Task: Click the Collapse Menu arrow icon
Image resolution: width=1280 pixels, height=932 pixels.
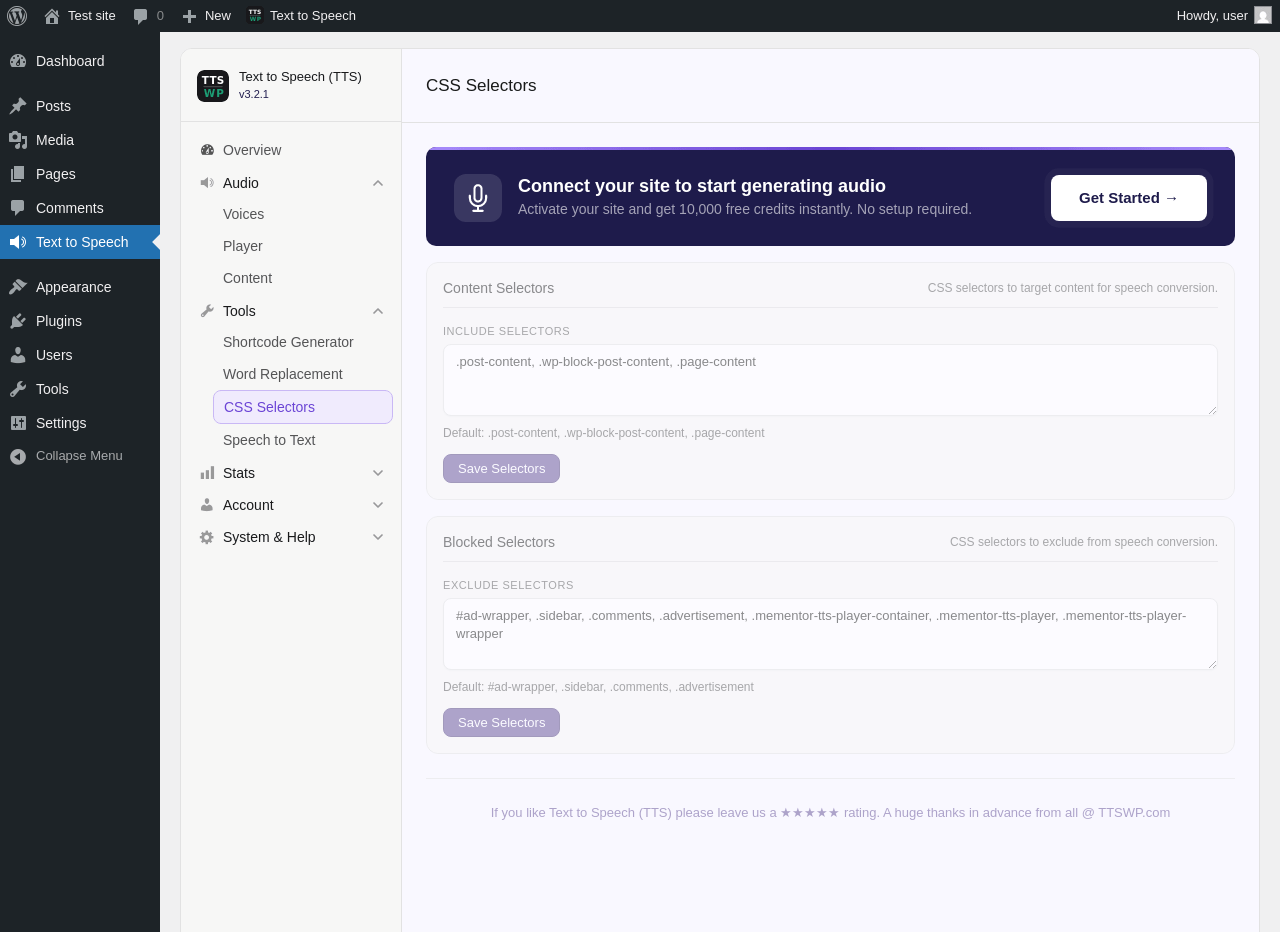Action: coord(18,456)
